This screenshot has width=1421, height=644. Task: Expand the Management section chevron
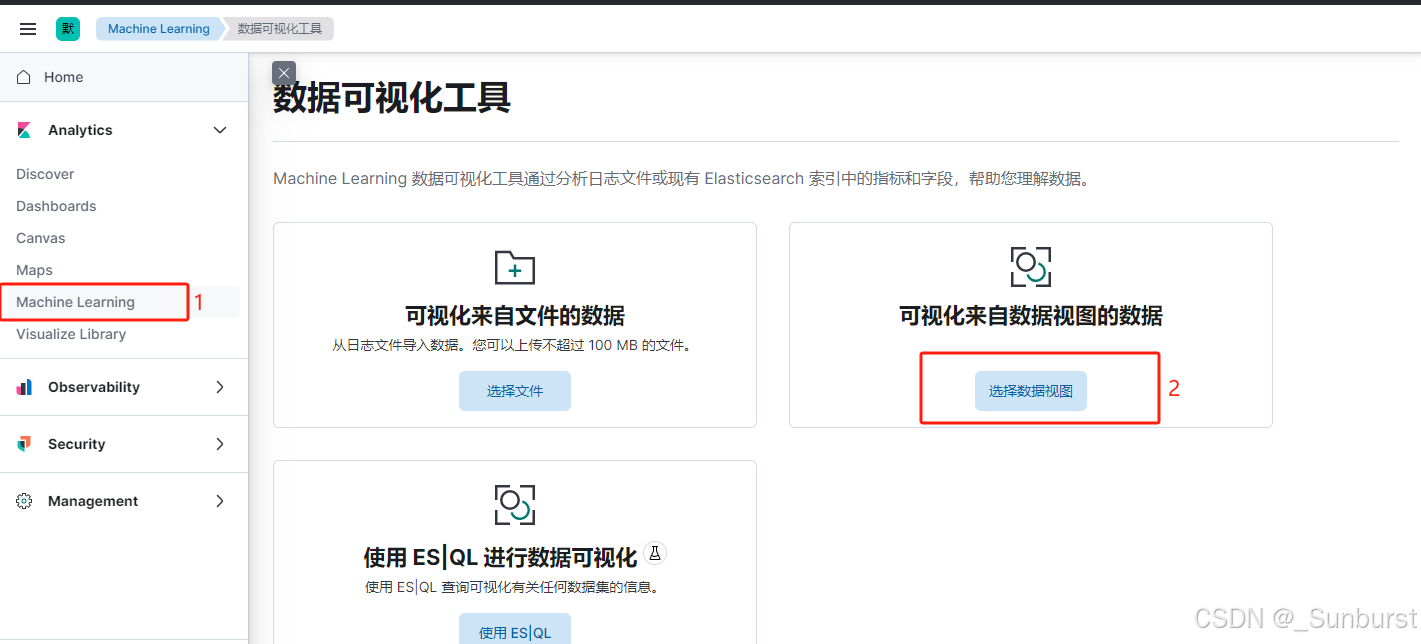click(220, 501)
